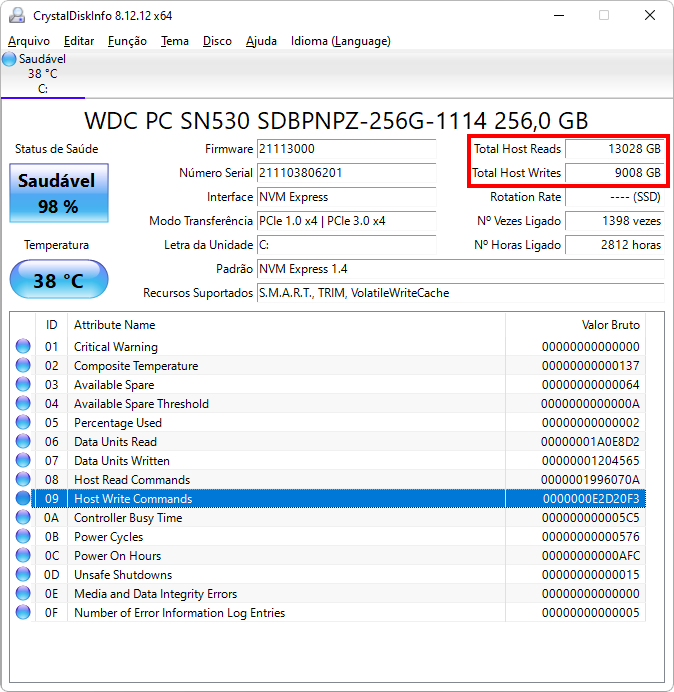Image resolution: width=674 pixels, height=692 pixels.
Task: Click raw value 00000001A0E8D2
Action: click(x=590, y=442)
